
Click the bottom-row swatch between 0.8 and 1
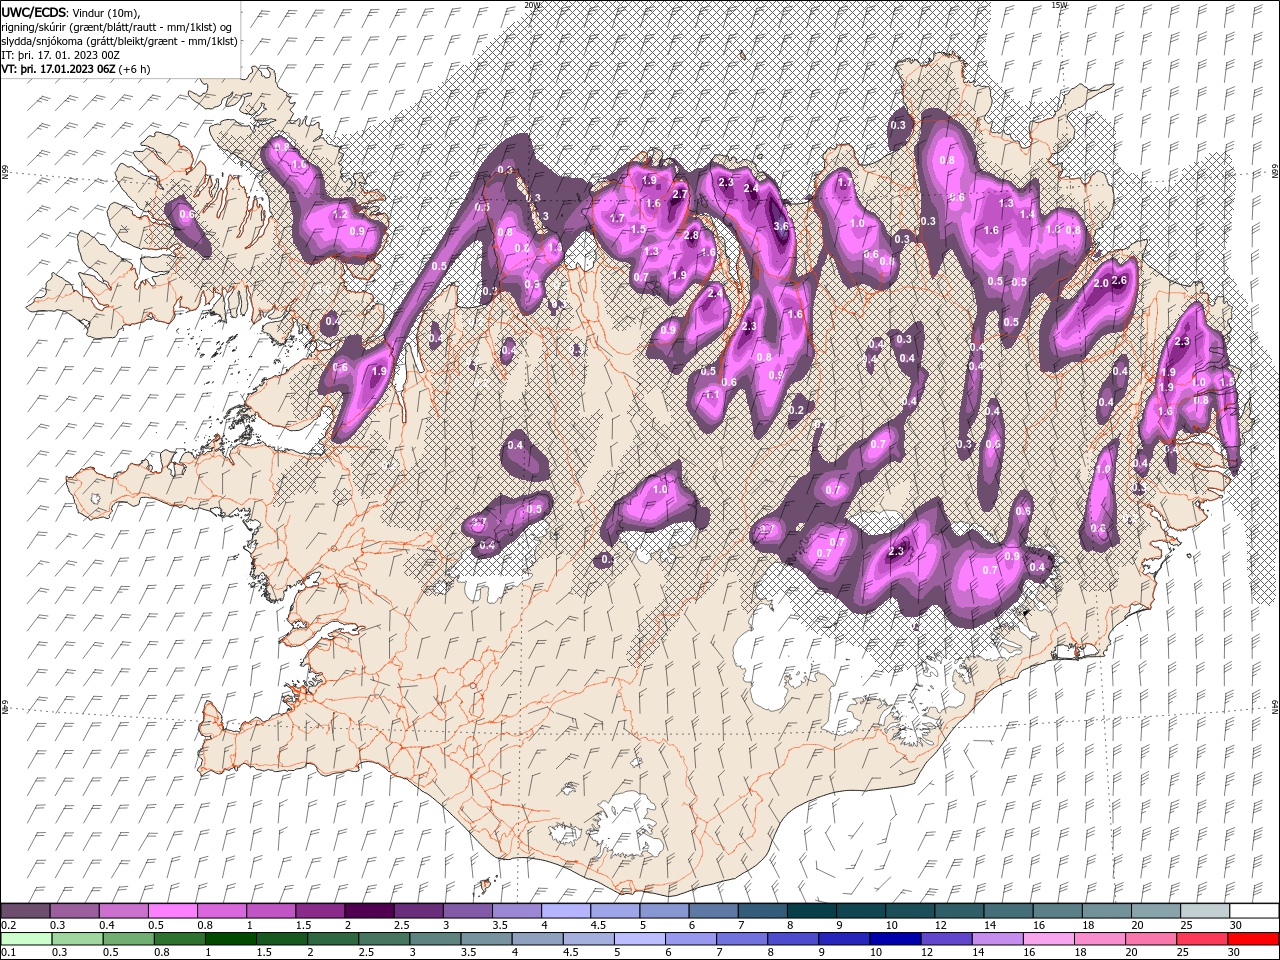pyautogui.click(x=179, y=939)
